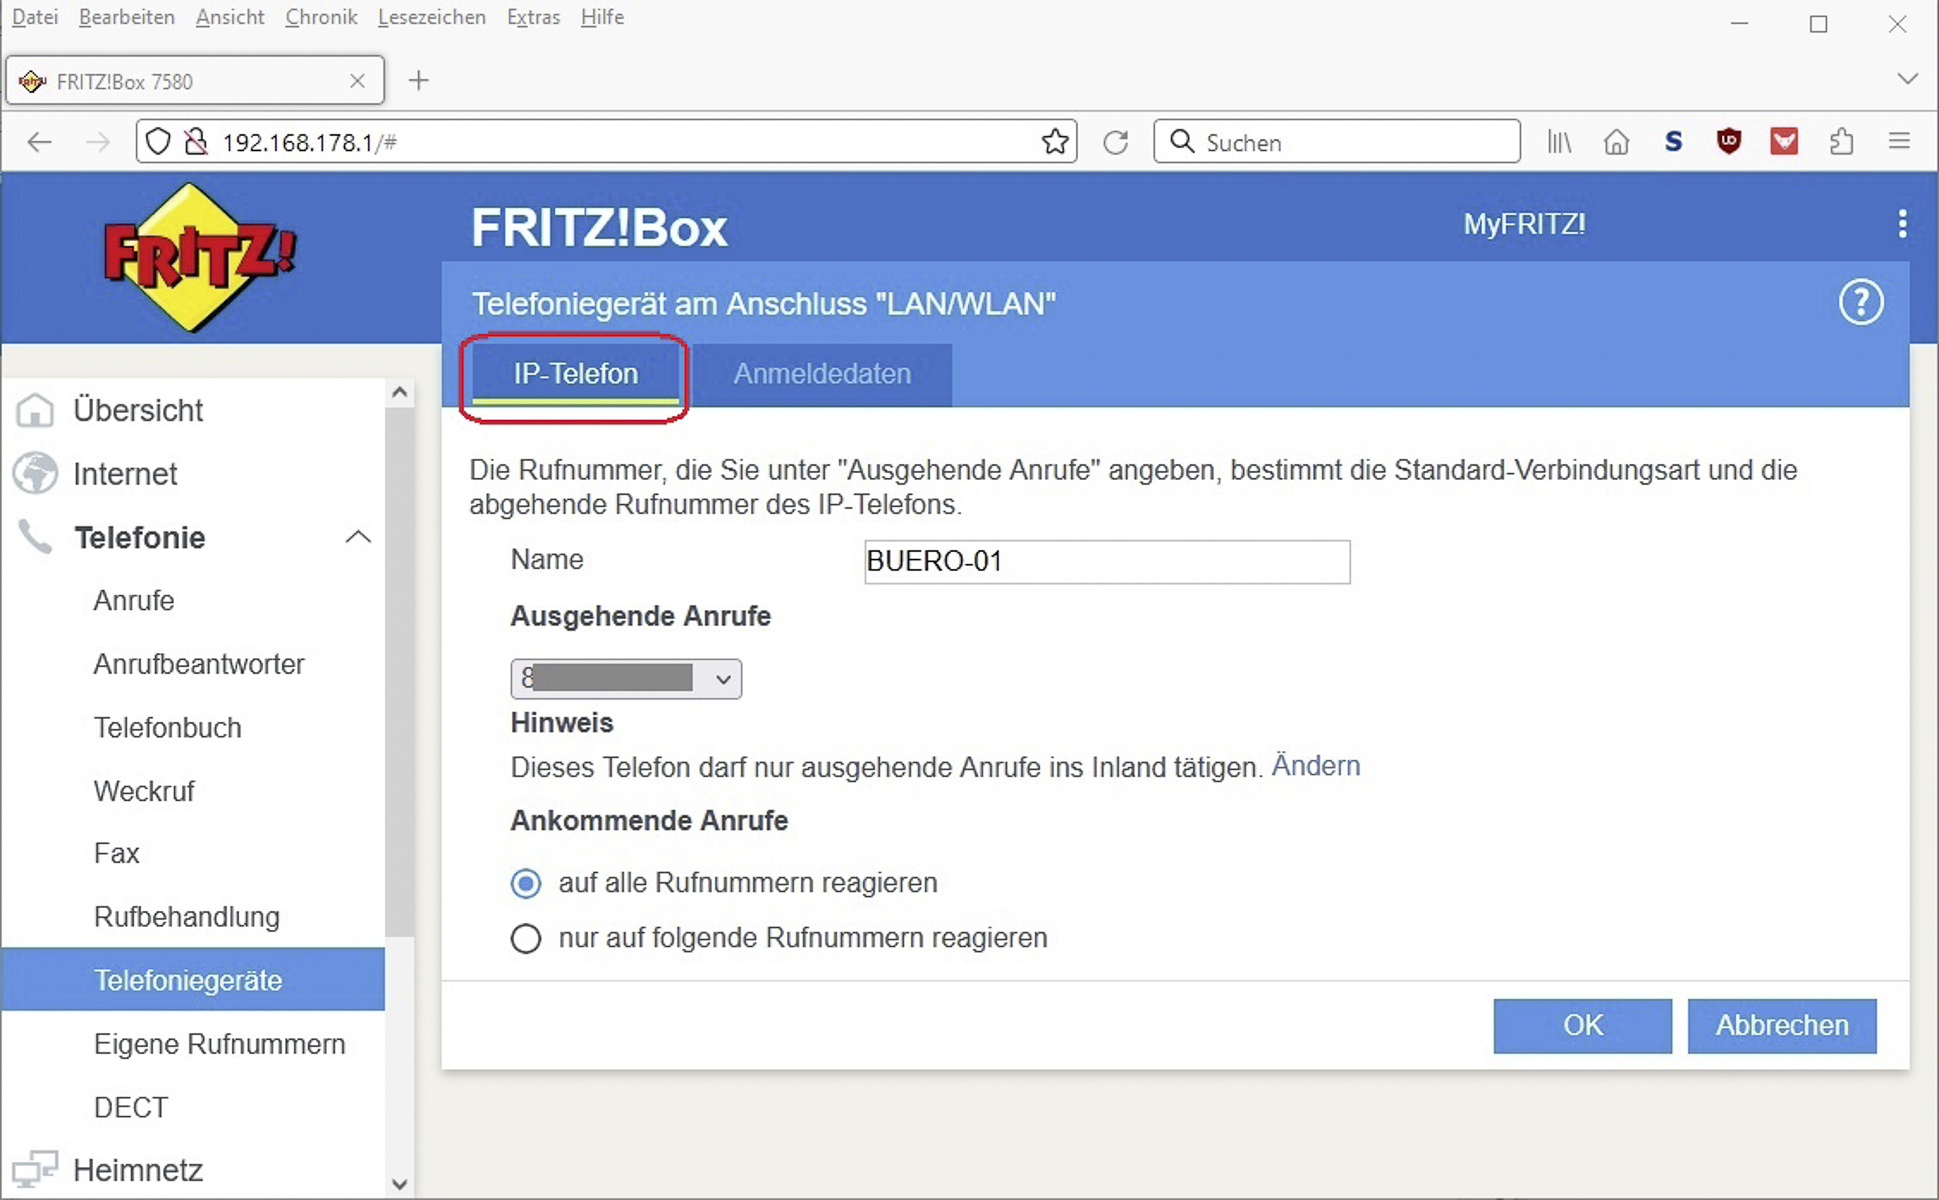The height and width of the screenshot is (1200, 1939).
Task: Click the Telefonie phone handset icon
Action: (35, 537)
